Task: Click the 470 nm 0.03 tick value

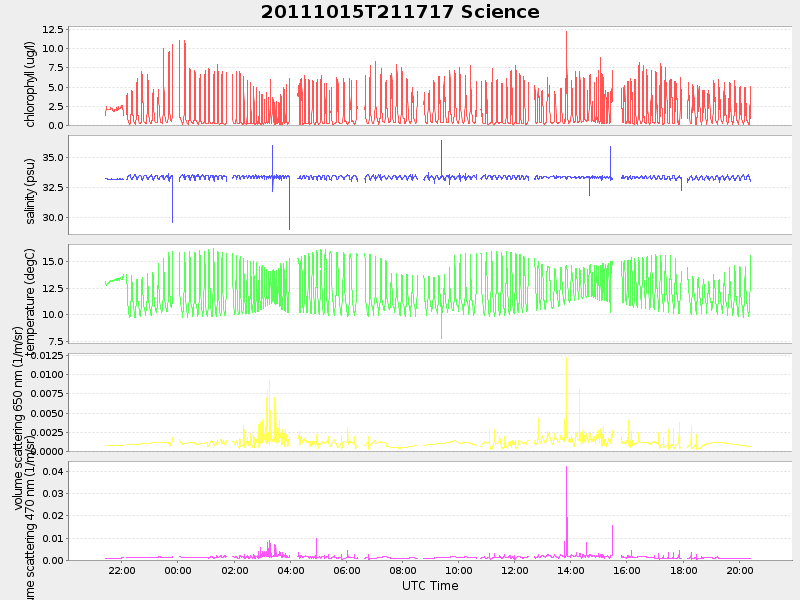Action: coord(54,493)
